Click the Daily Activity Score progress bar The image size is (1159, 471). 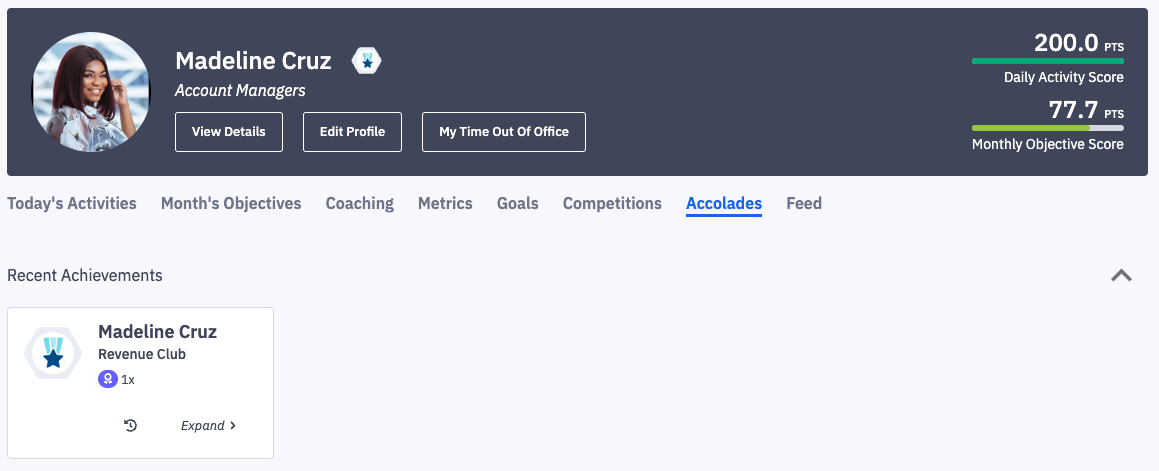[1047, 61]
